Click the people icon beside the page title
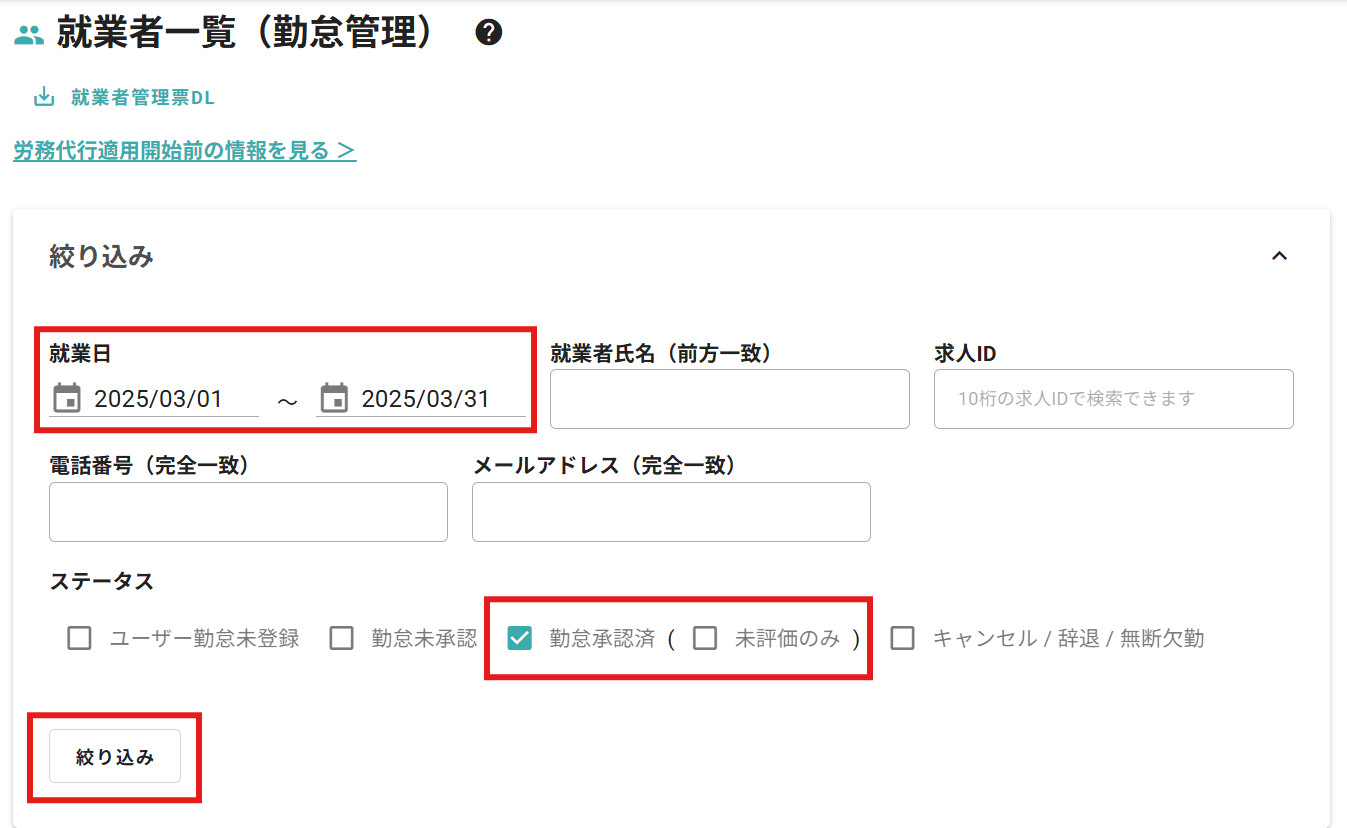This screenshot has width=1347, height=828. 29,35
